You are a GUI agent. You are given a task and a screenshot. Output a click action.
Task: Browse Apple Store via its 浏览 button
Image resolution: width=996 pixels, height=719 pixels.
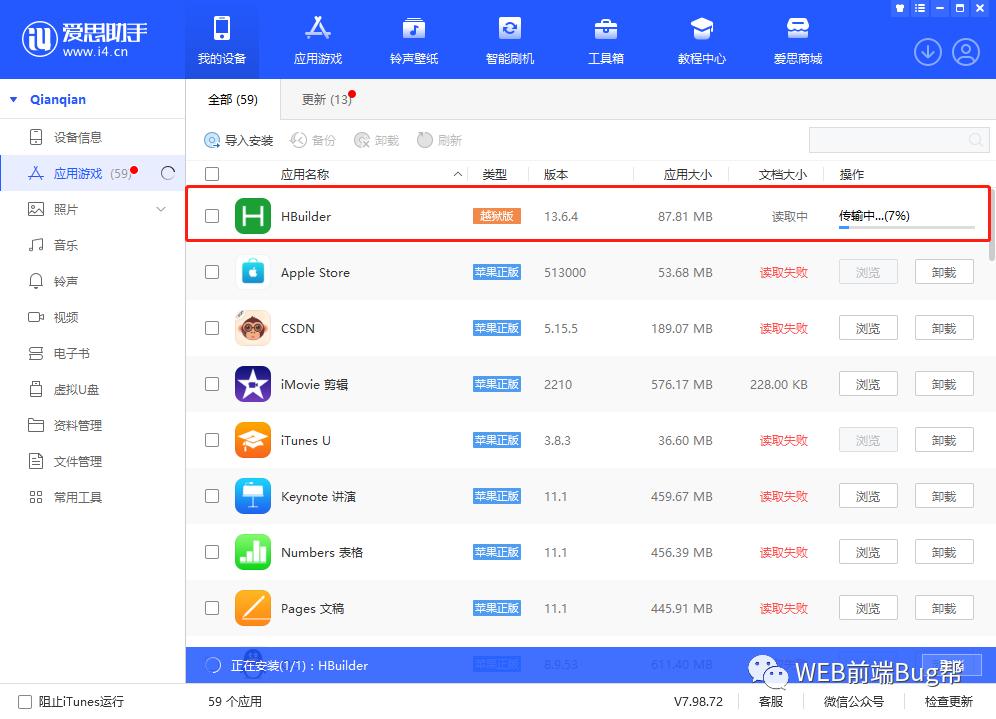867,271
